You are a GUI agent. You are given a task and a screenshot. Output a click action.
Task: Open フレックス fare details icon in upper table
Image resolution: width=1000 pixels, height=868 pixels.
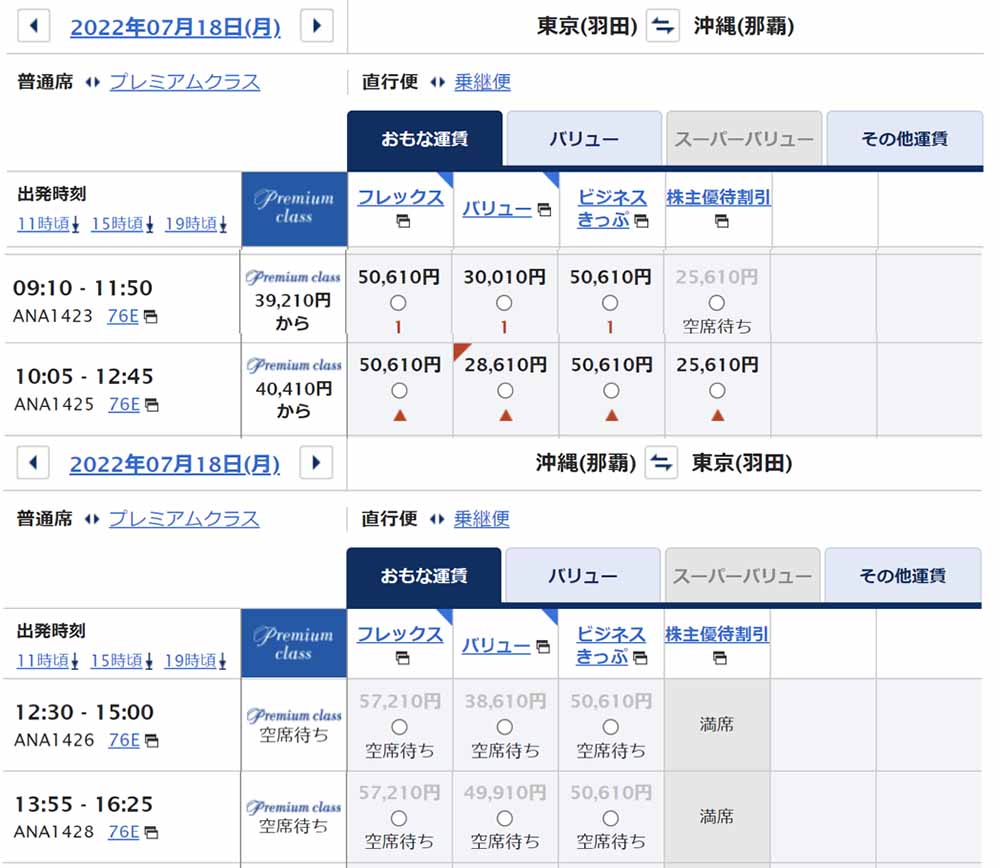(x=403, y=221)
